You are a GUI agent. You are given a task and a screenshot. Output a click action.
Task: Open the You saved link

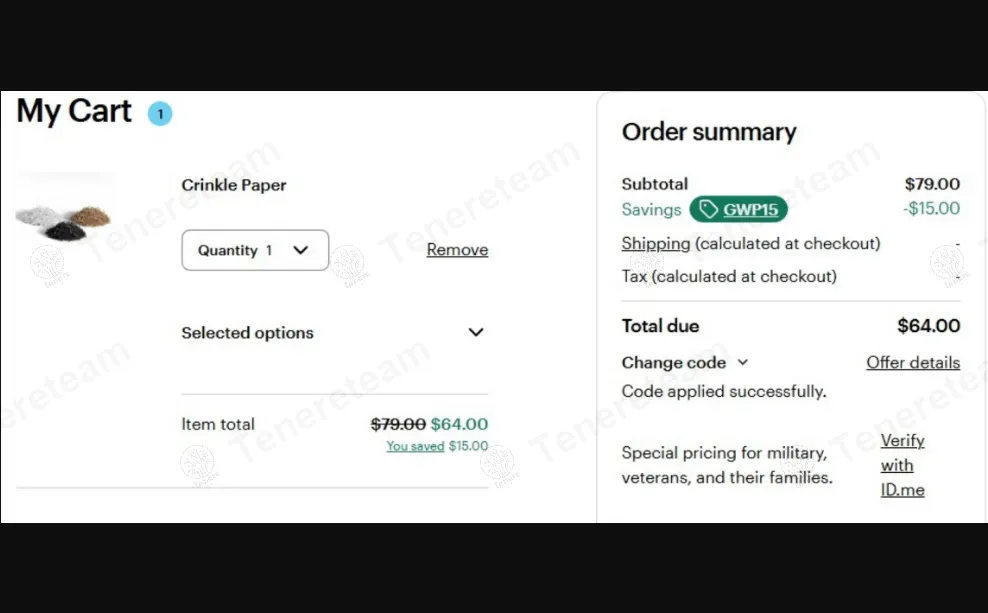click(x=415, y=446)
